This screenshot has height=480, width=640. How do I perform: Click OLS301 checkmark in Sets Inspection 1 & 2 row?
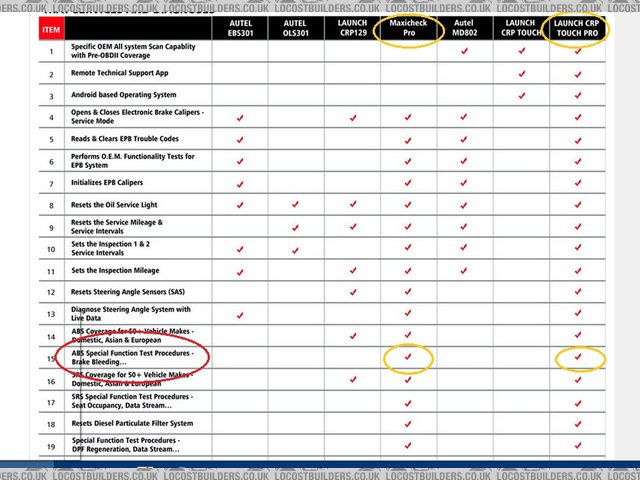296,249
